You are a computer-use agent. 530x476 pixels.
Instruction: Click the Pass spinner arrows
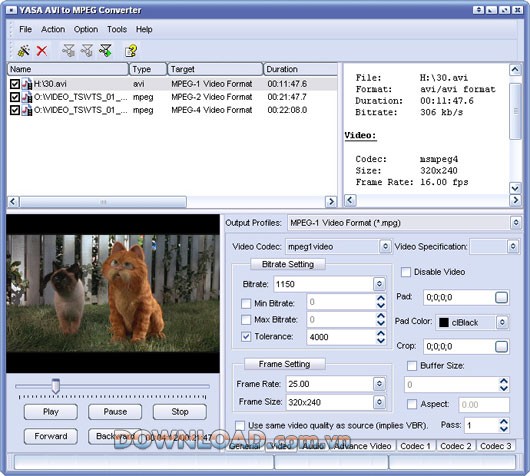pyautogui.click(x=504, y=425)
